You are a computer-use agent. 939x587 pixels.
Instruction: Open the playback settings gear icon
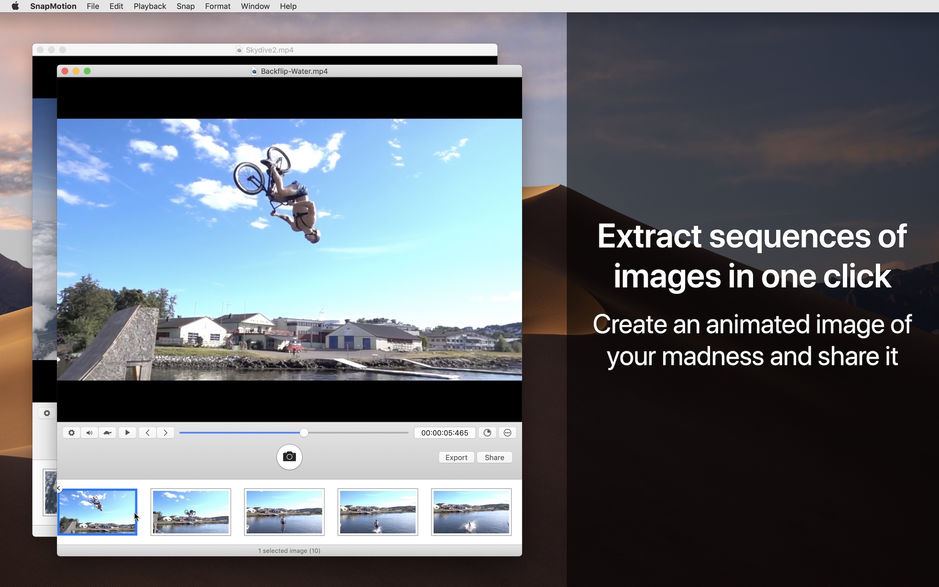(71, 432)
